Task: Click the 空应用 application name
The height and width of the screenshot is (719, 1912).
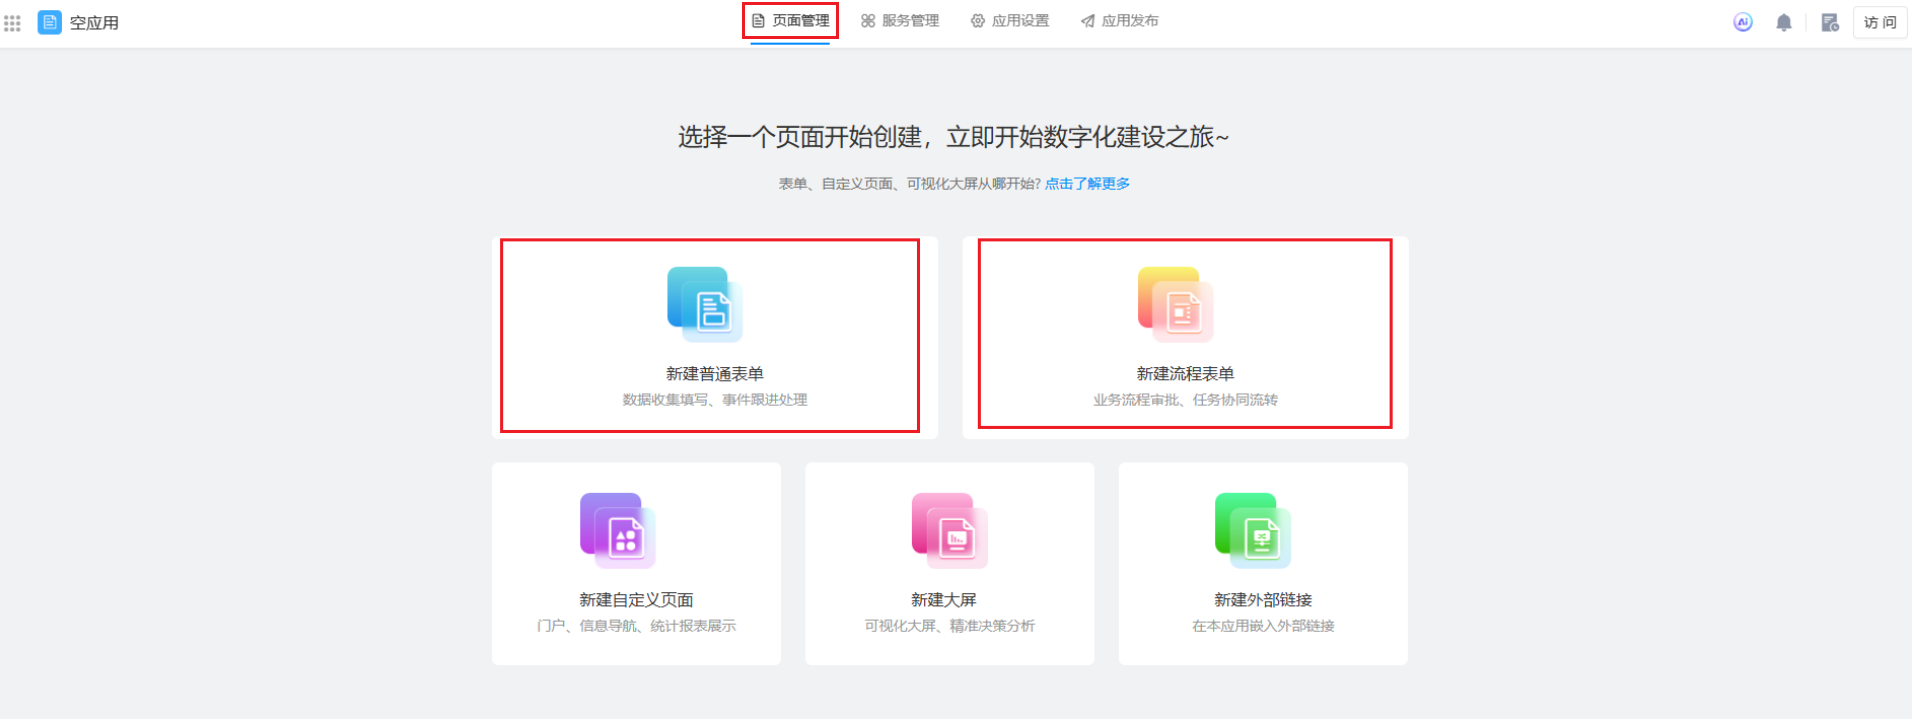Action: [x=94, y=23]
